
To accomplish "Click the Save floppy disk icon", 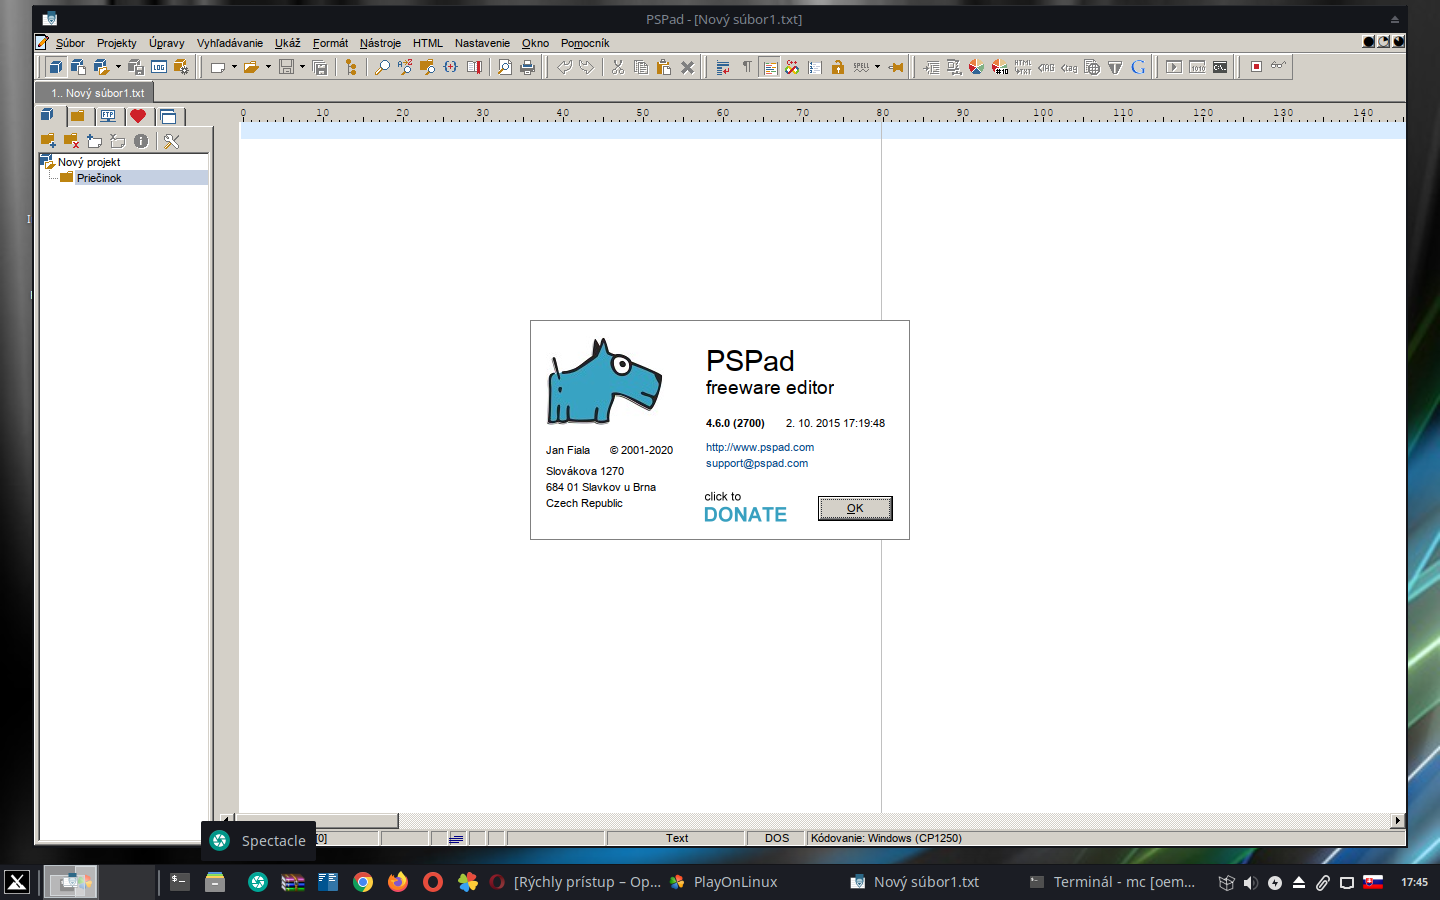I will (x=286, y=67).
